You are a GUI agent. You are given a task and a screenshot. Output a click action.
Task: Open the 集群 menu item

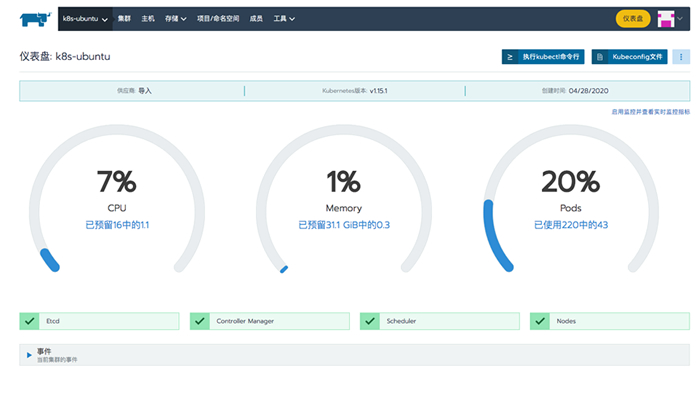[x=124, y=19]
